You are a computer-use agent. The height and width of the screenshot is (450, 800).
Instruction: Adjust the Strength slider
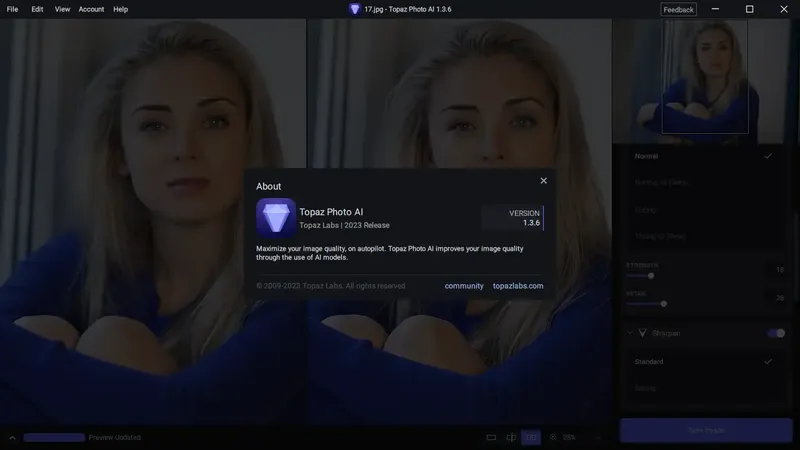[651, 276]
